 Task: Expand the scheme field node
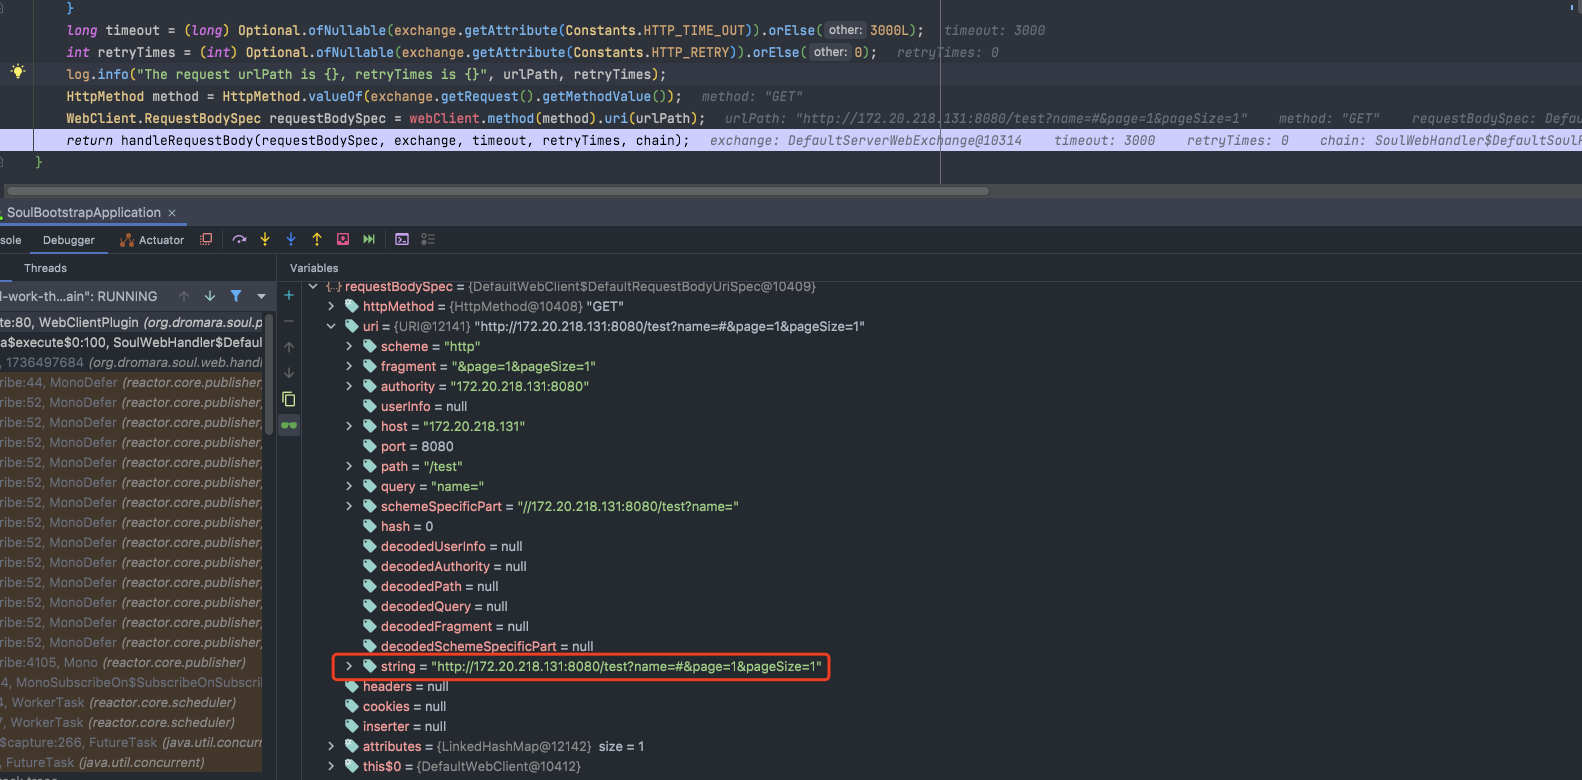[349, 346]
